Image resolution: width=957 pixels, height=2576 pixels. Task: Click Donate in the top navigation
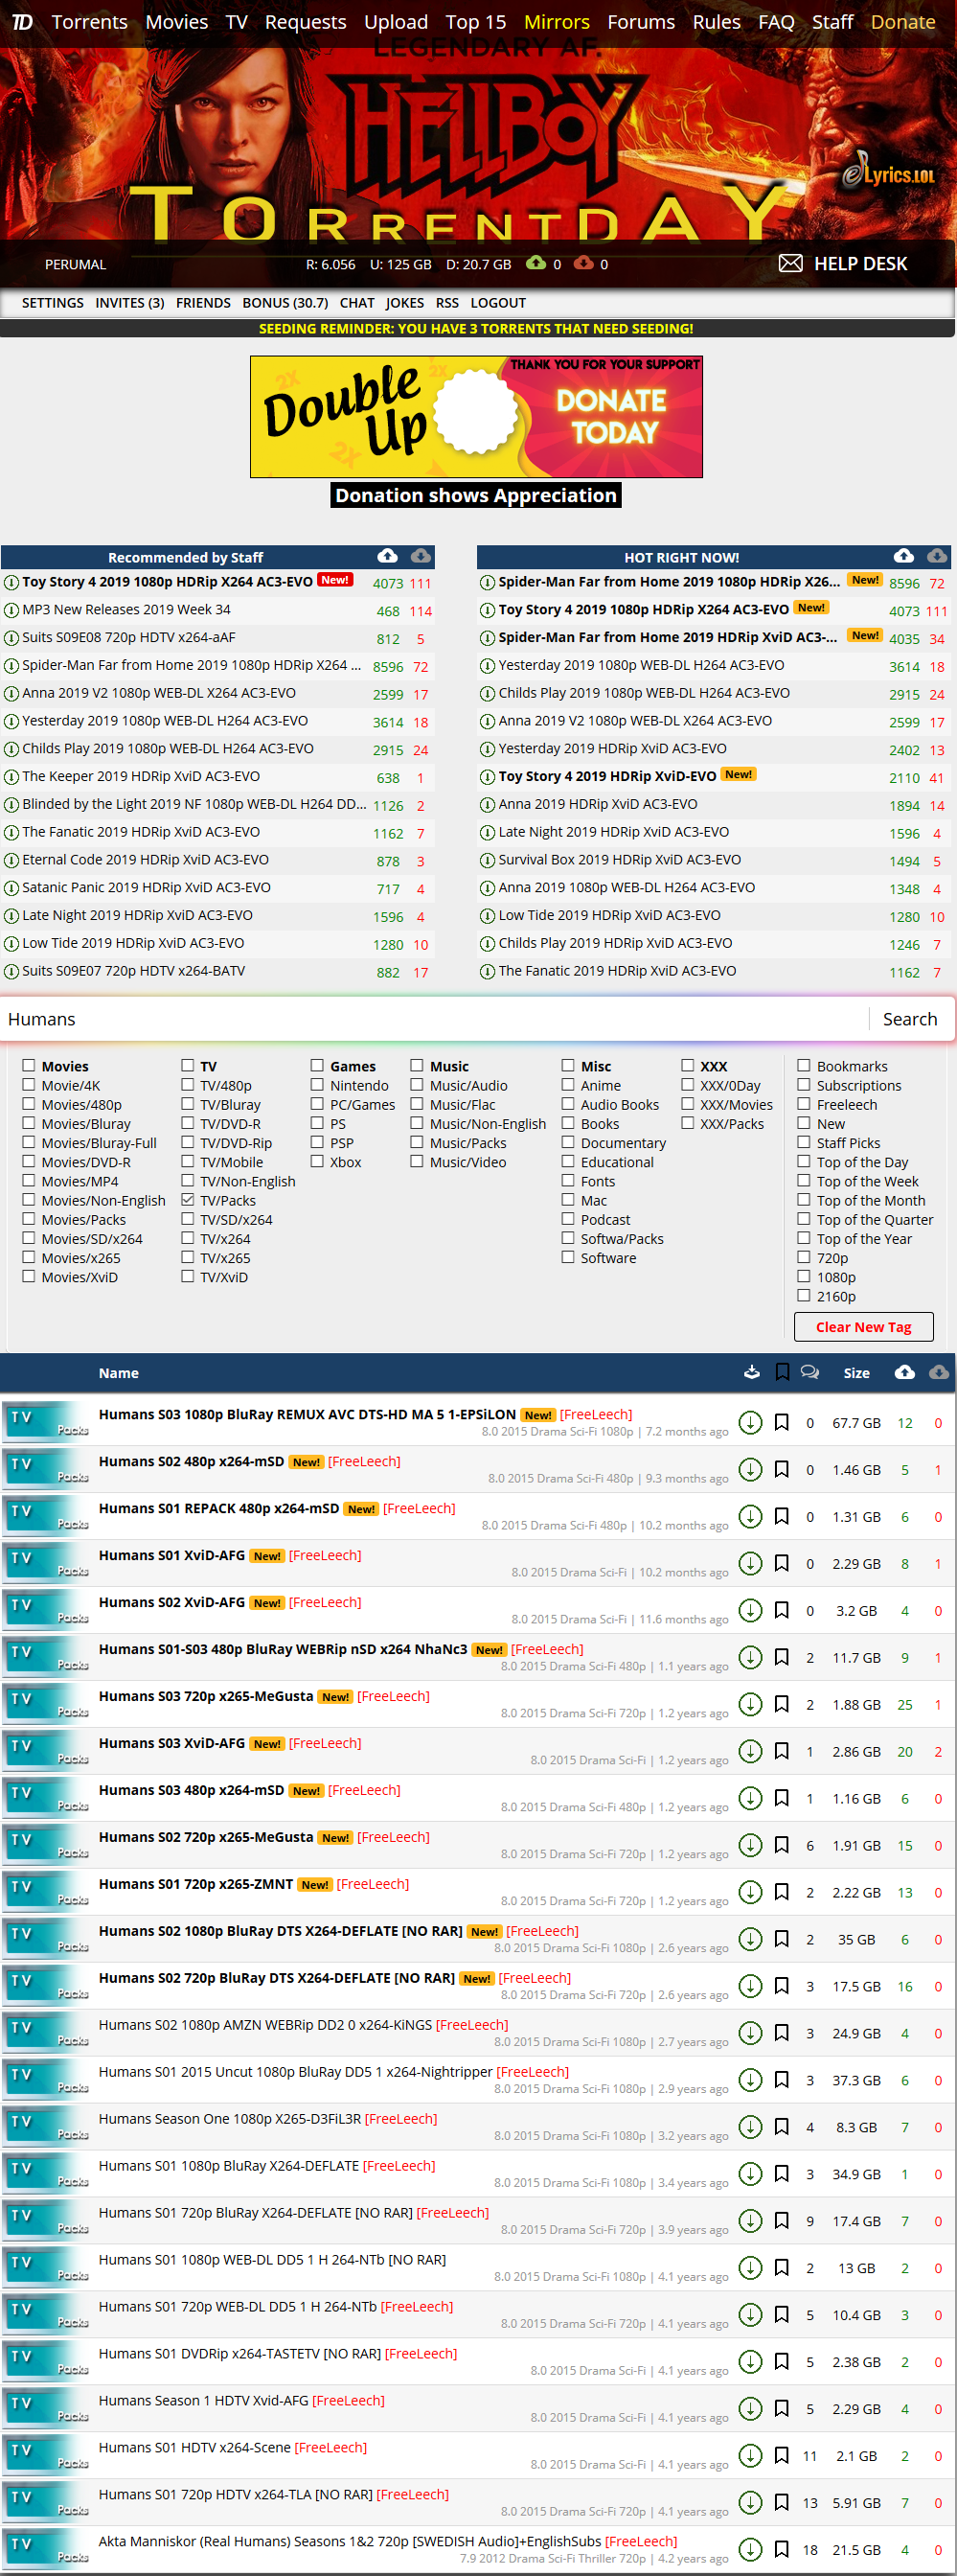[x=903, y=21]
